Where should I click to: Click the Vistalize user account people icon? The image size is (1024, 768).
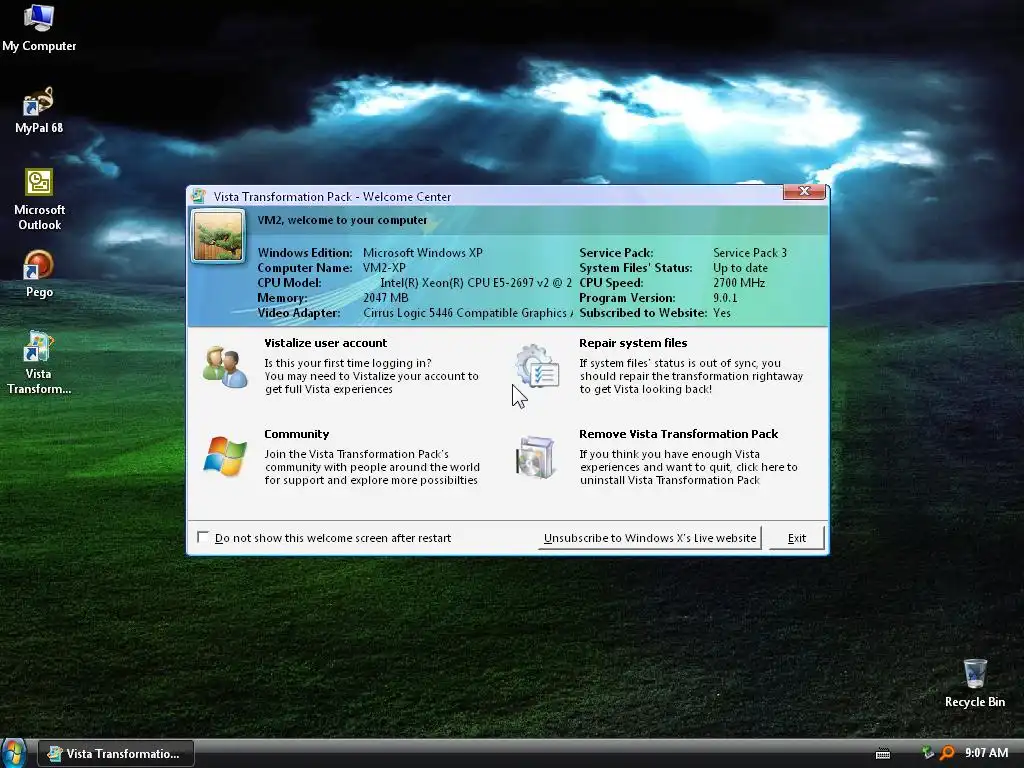225,367
